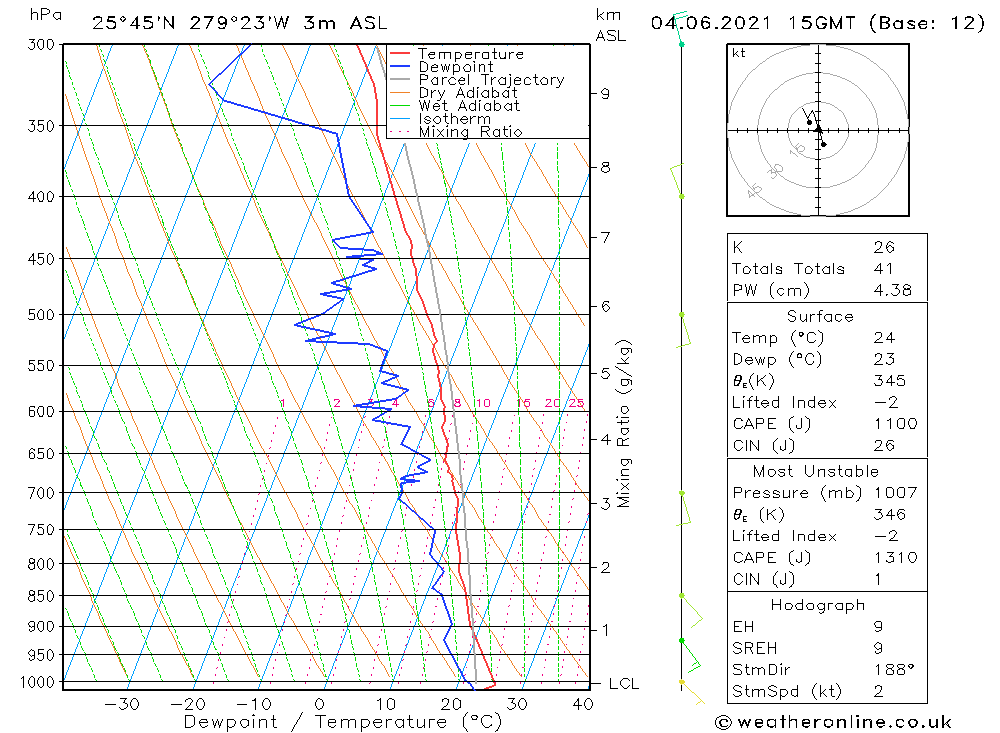Click the hodograph center point
Viewport: 1000px width, 733px height.
click(818, 130)
